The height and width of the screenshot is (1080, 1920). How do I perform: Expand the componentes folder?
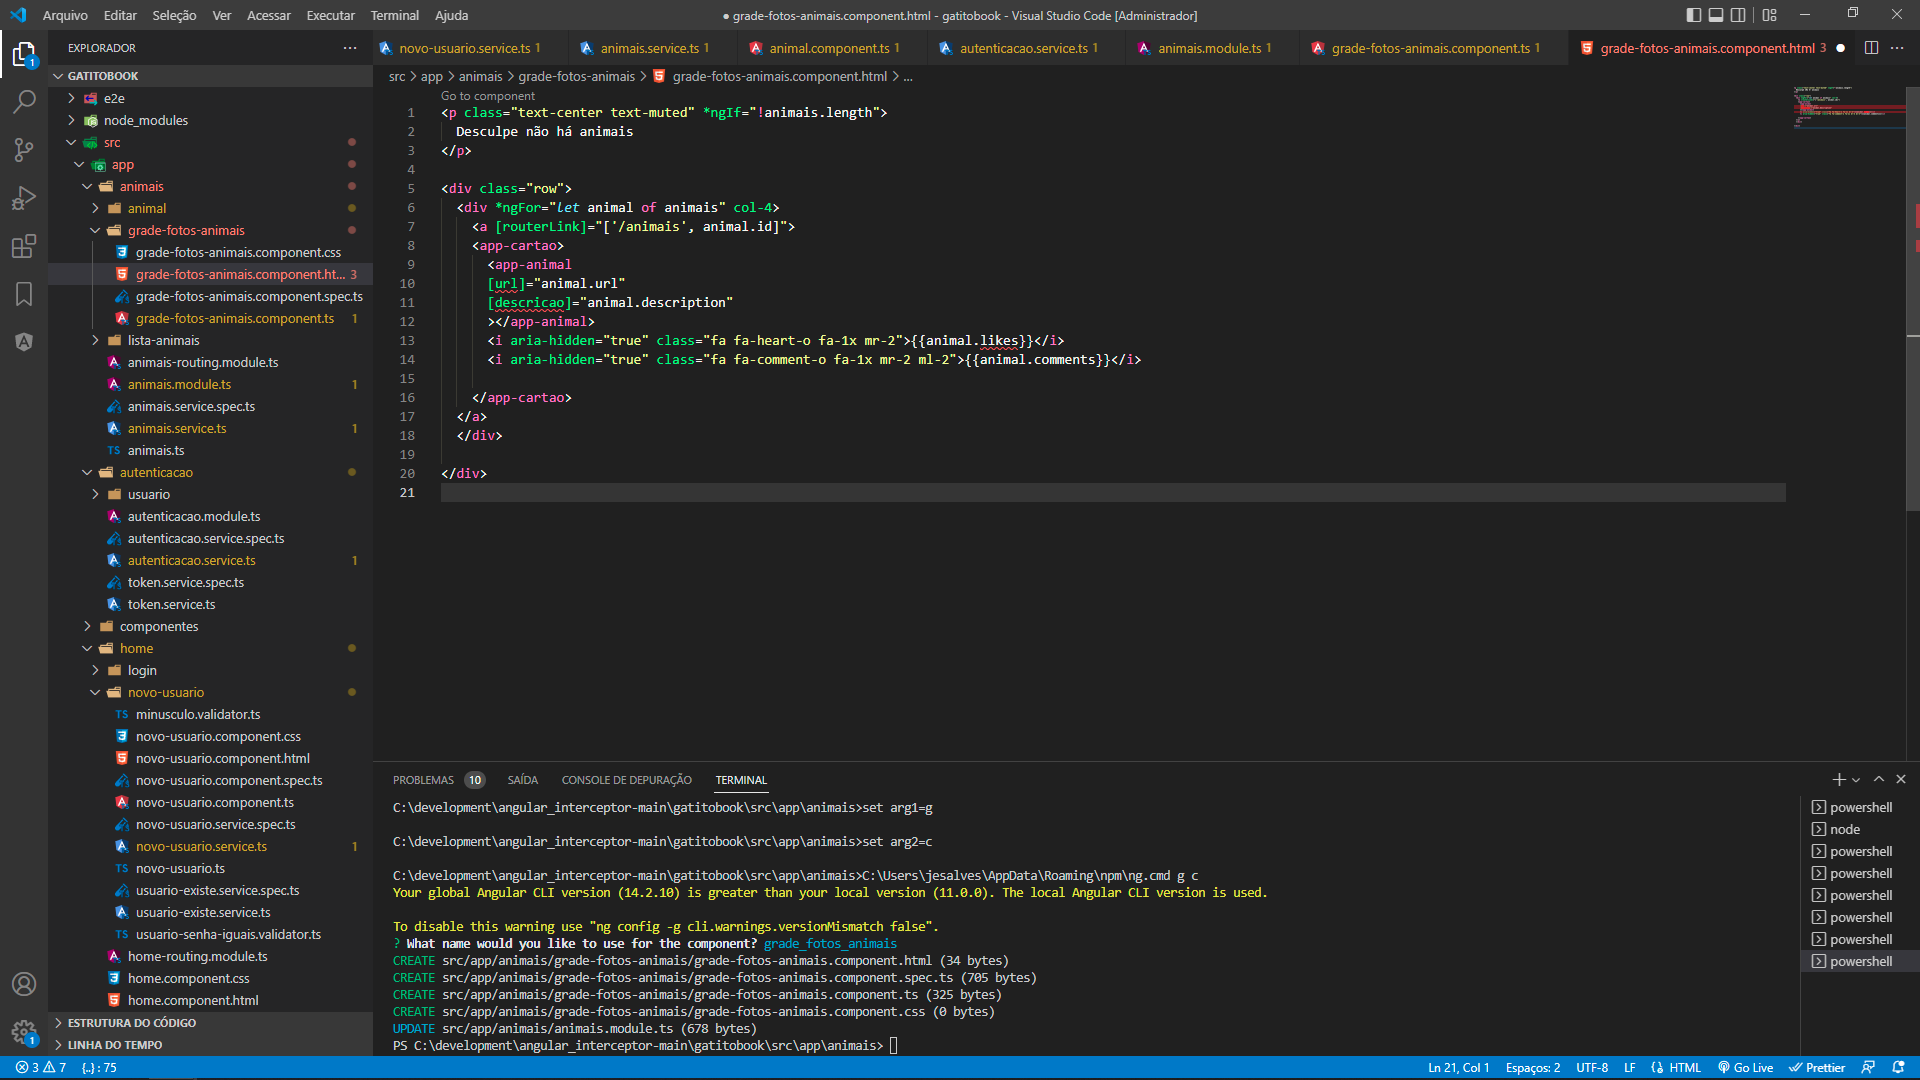pyautogui.click(x=210, y=626)
